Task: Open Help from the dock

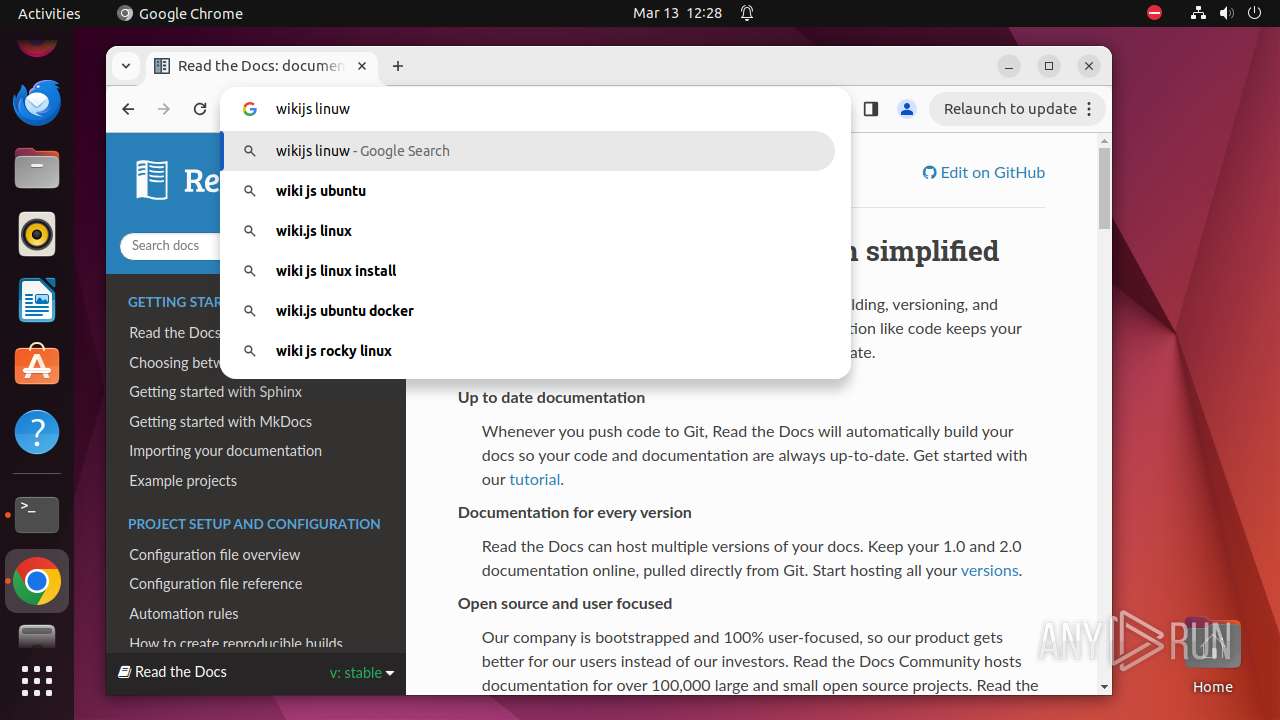Action: click(x=37, y=432)
